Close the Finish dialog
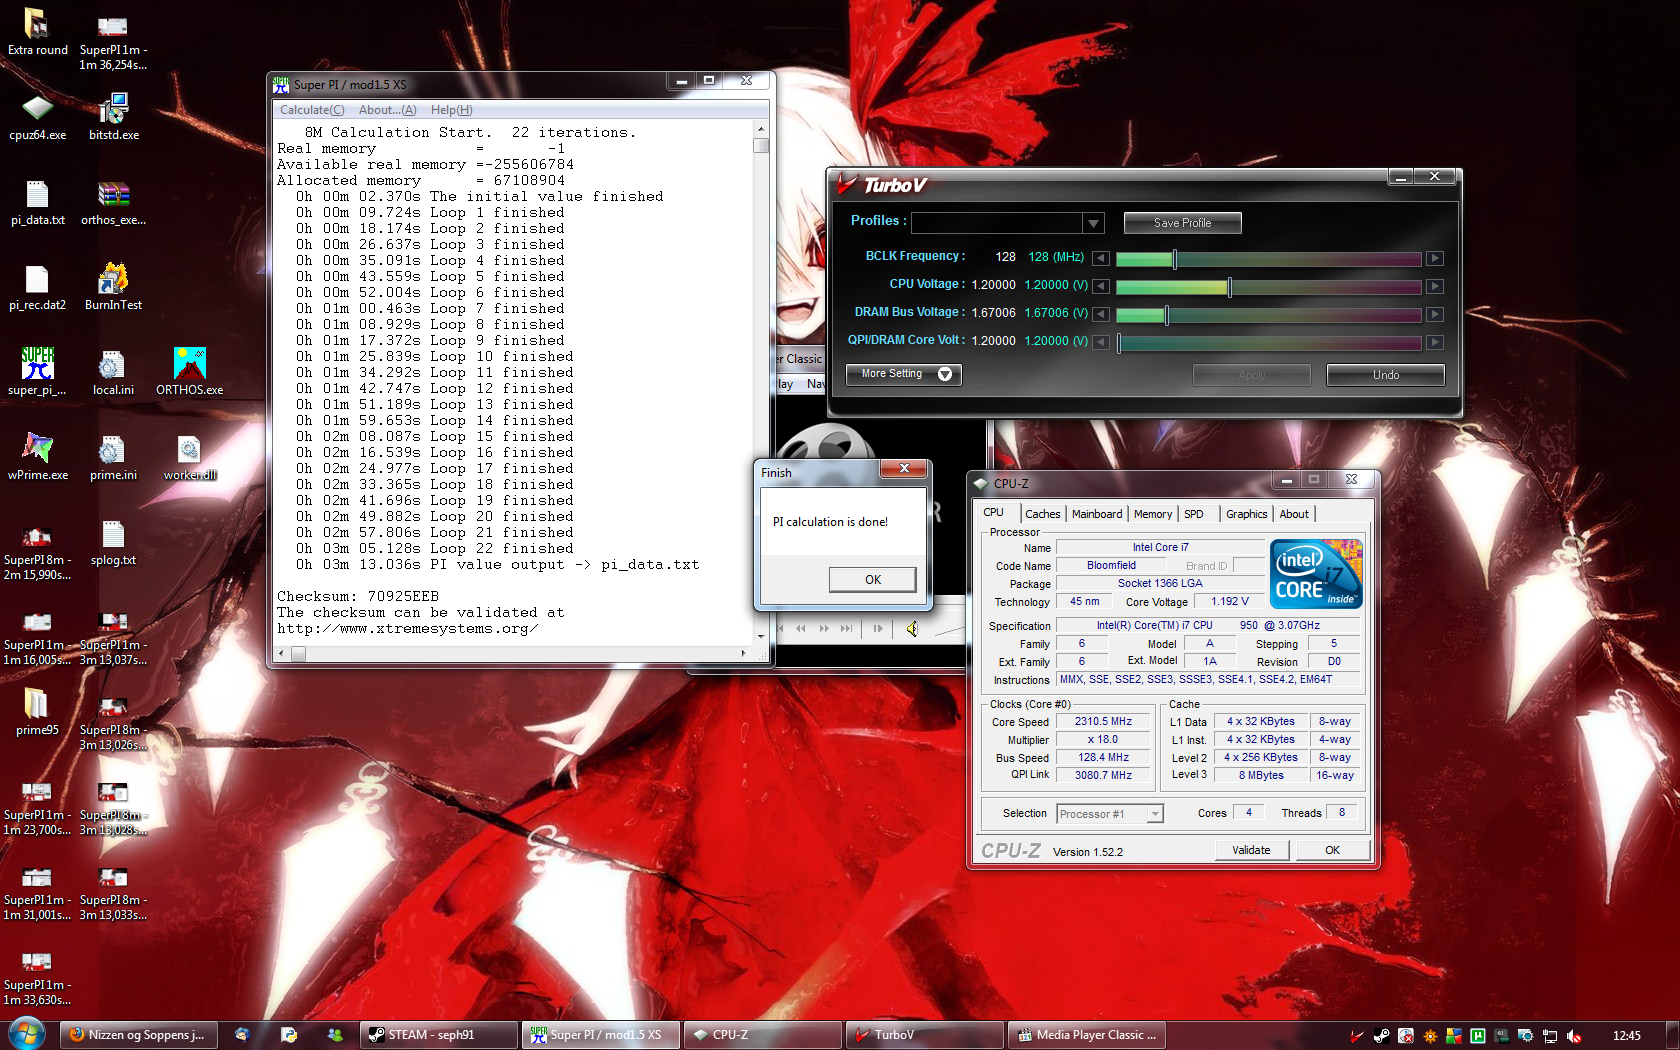Image resolution: width=1680 pixels, height=1050 pixels. (x=904, y=469)
